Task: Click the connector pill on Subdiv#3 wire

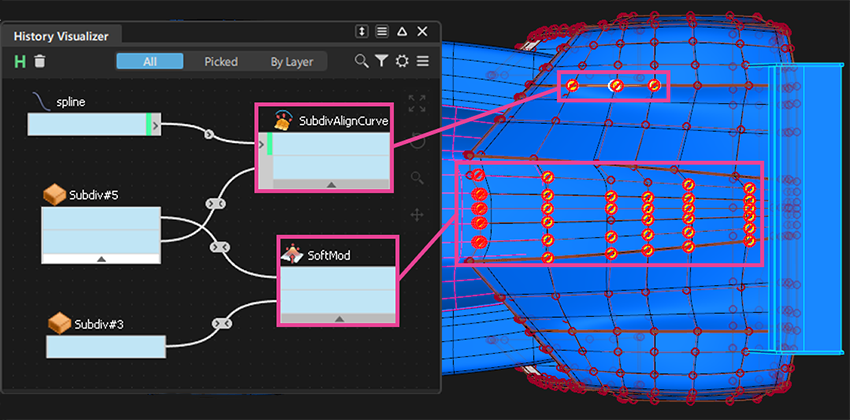Action: pyautogui.click(x=221, y=324)
